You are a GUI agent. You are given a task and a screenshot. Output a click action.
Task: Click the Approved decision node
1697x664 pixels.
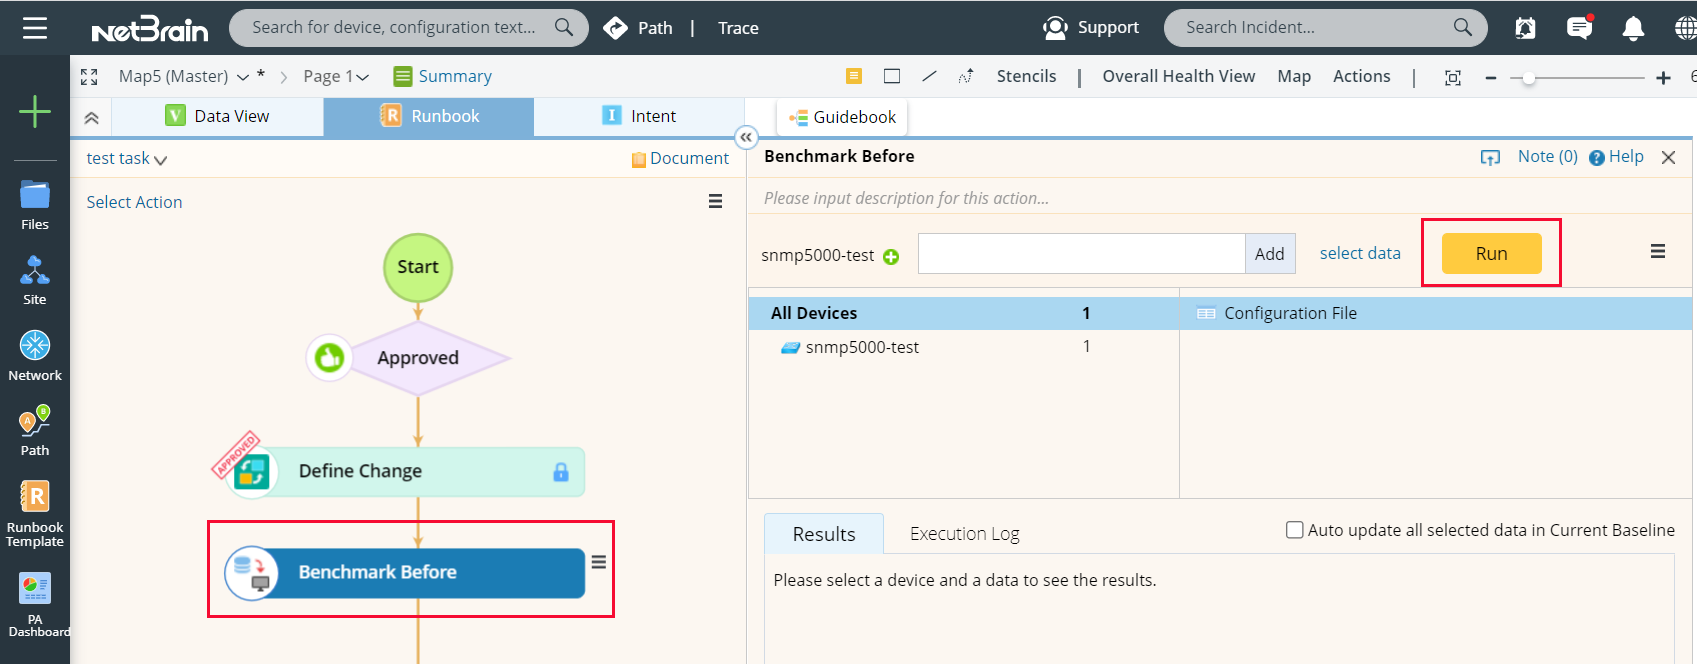tap(418, 357)
